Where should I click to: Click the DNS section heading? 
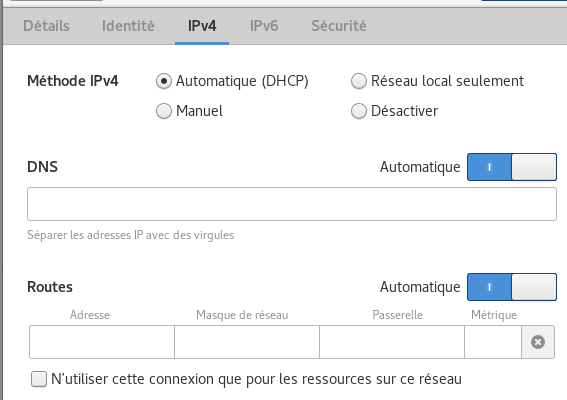42,167
